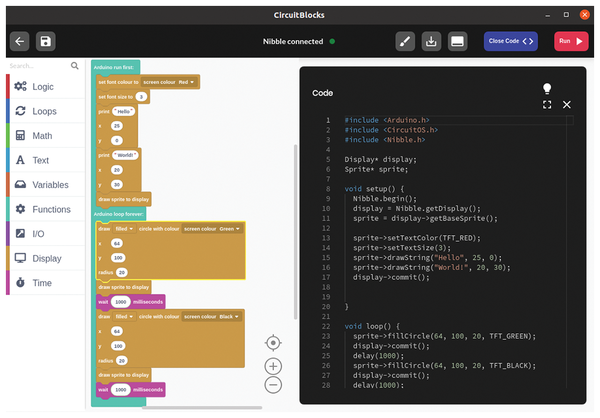This screenshot has width=600, height=418.
Task: Open the Loops block category
Action: 46,111
